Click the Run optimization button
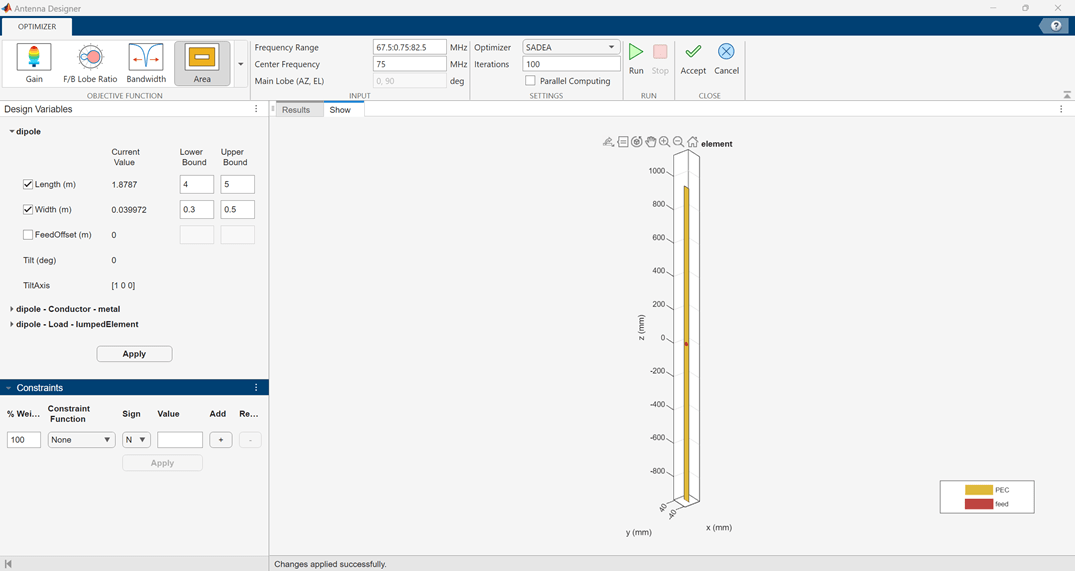The height and width of the screenshot is (571, 1075). pyautogui.click(x=636, y=58)
